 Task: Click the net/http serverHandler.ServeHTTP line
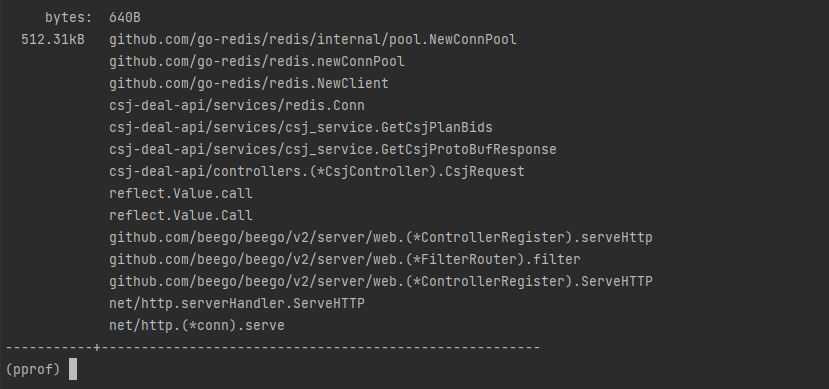tap(236, 303)
